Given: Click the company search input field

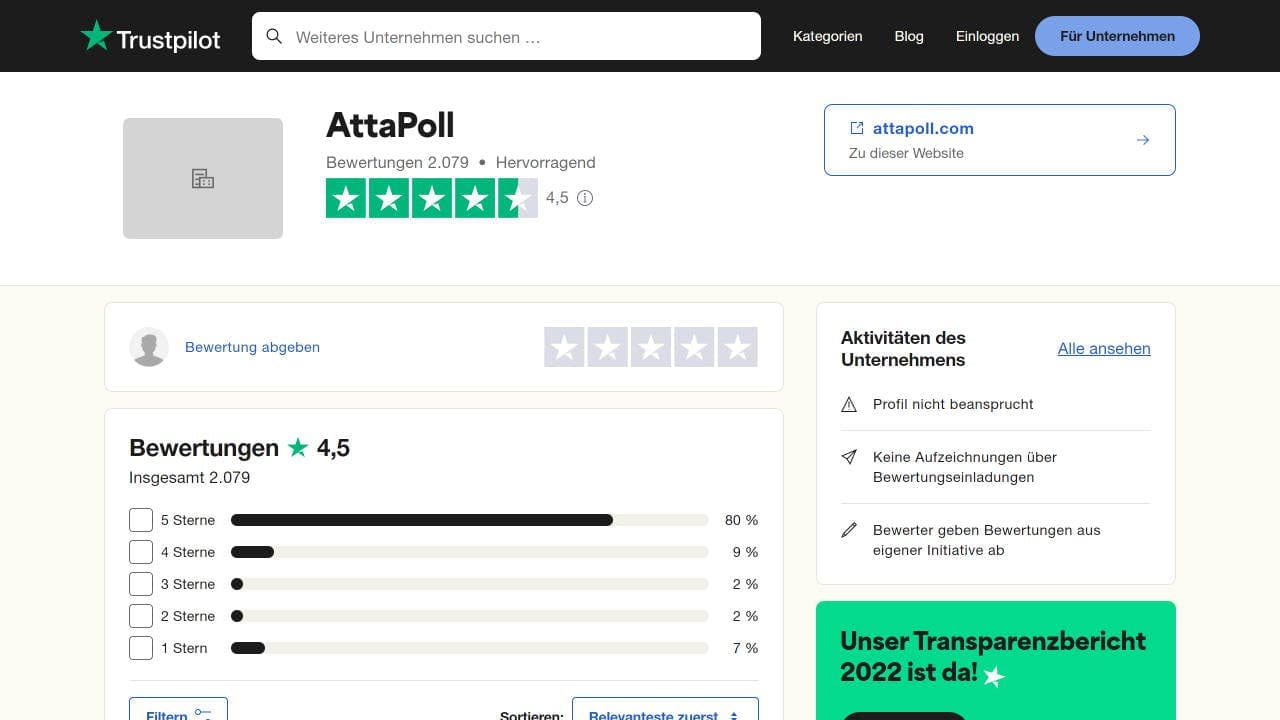Looking at the screenshot, I should click(500, 36).
